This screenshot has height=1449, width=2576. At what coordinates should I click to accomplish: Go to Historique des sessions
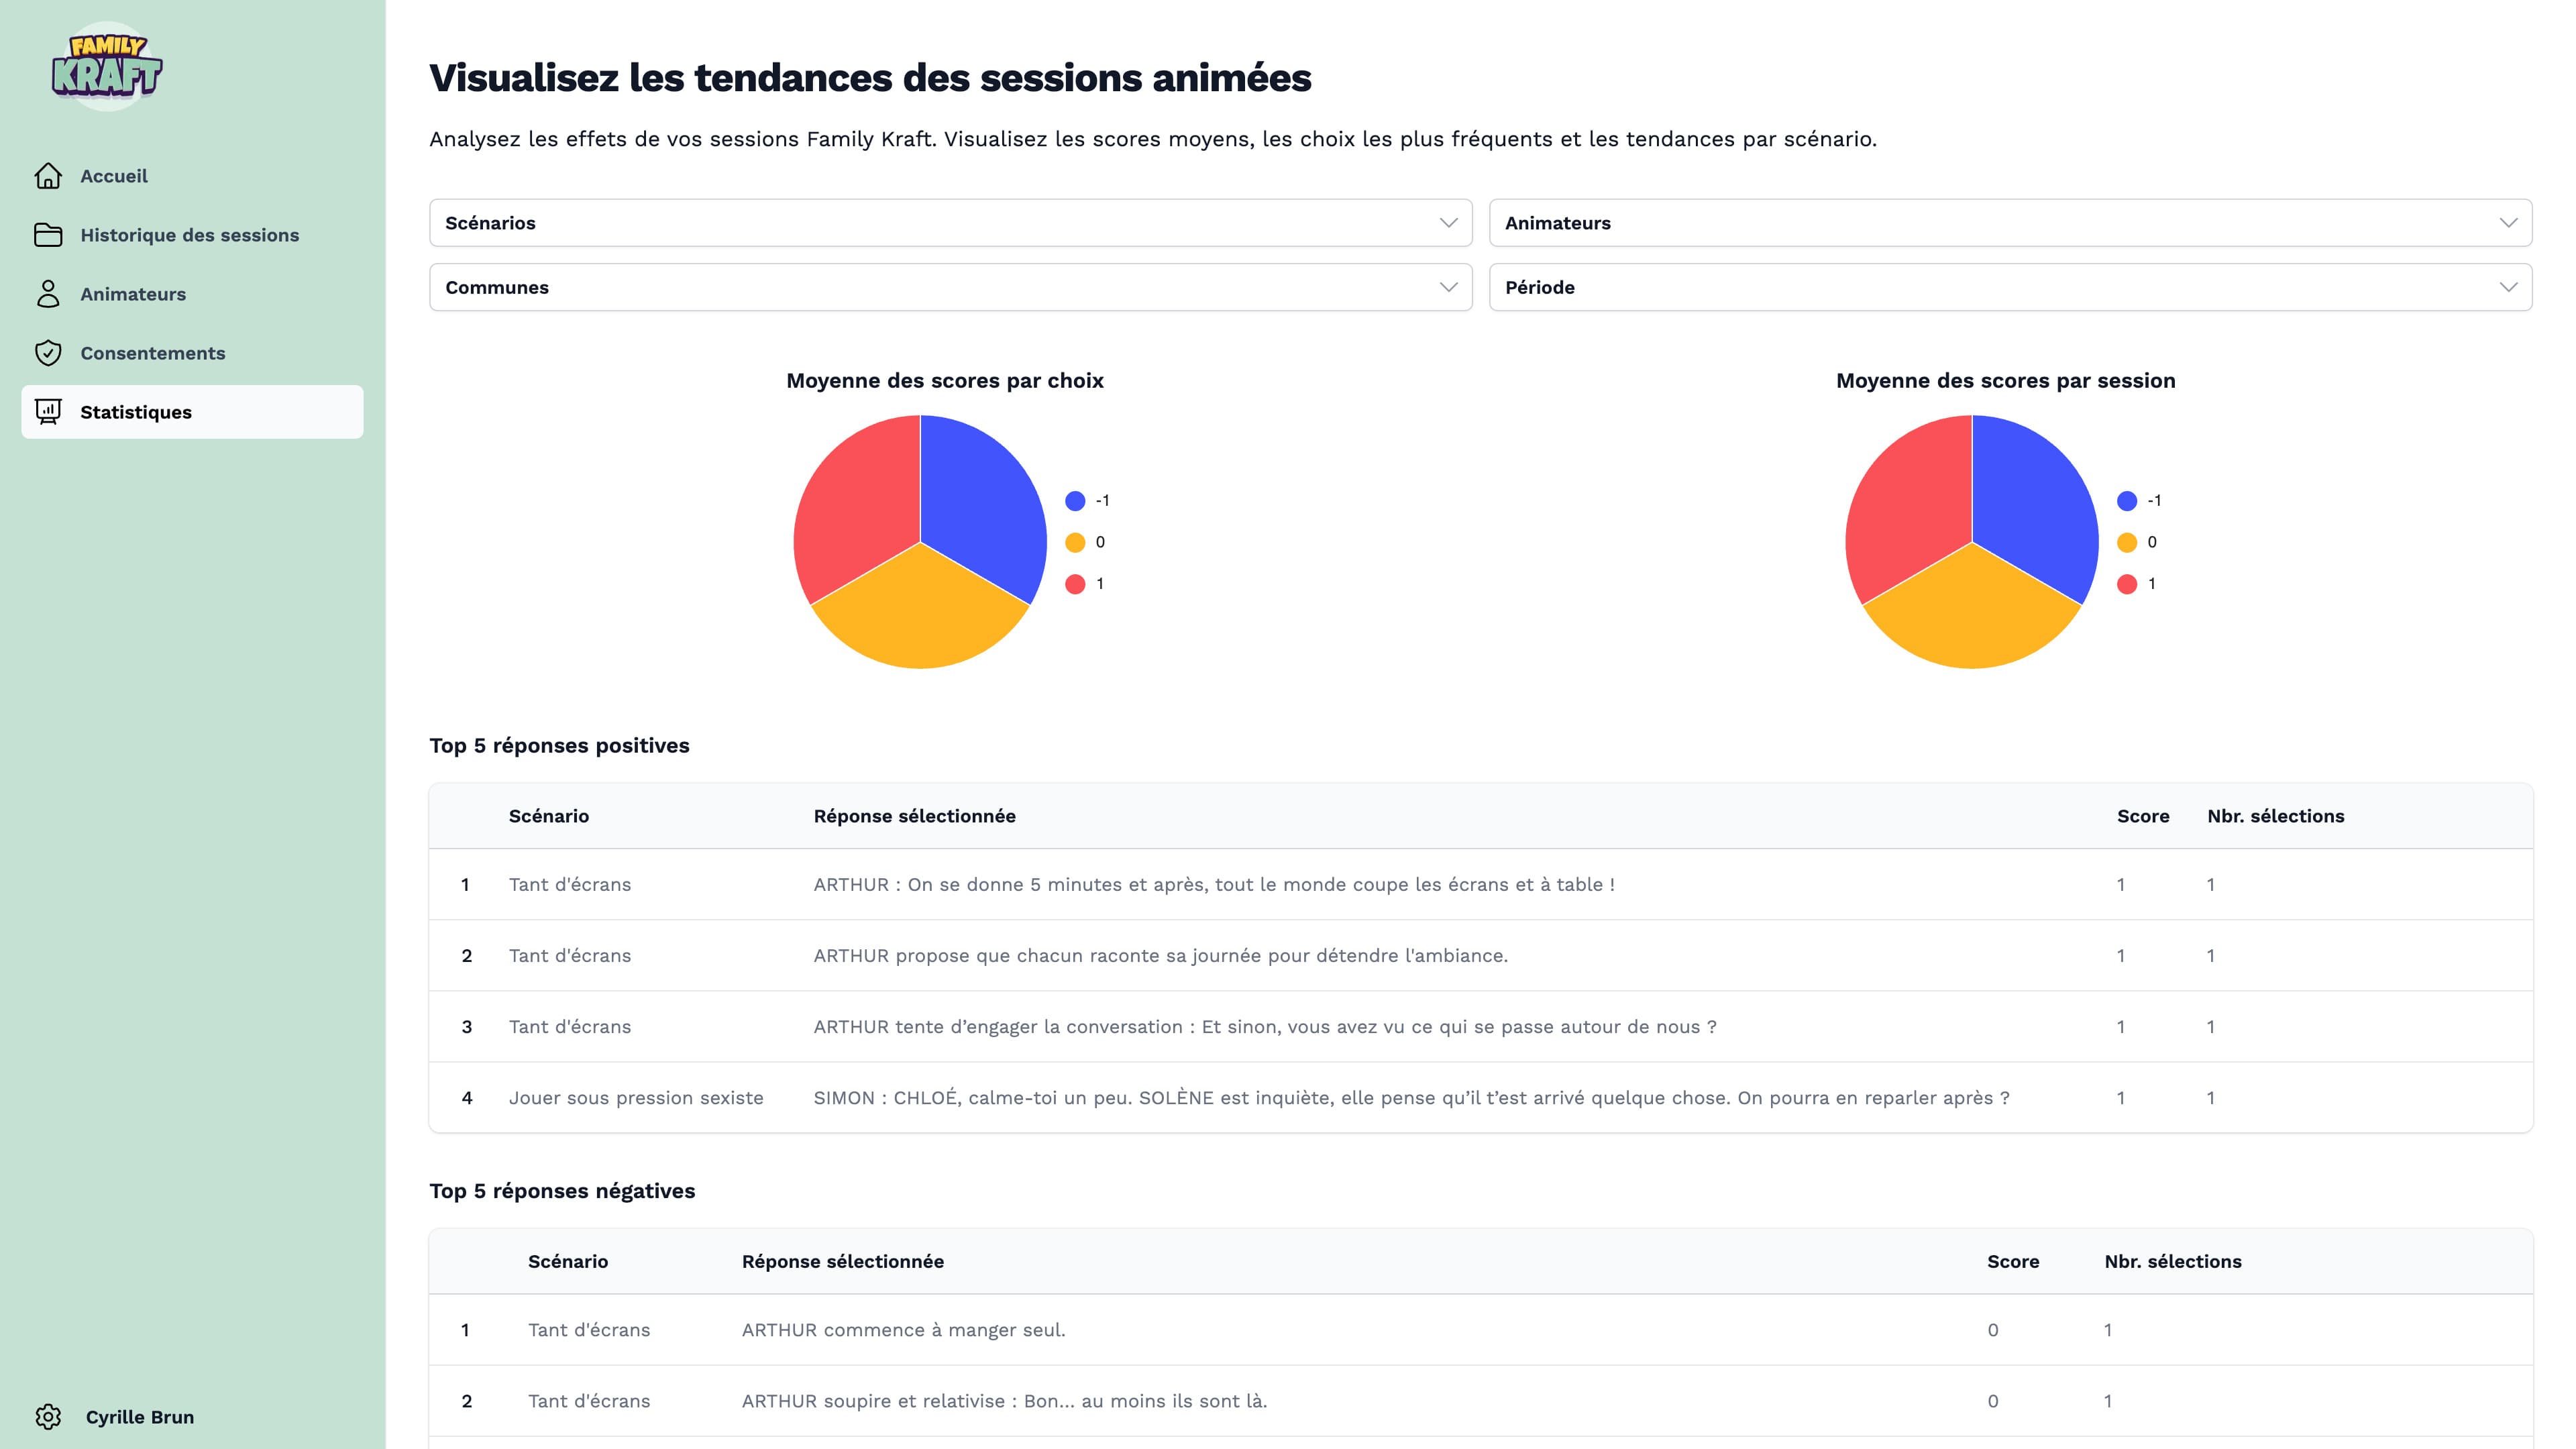click(x=189, y=235)
